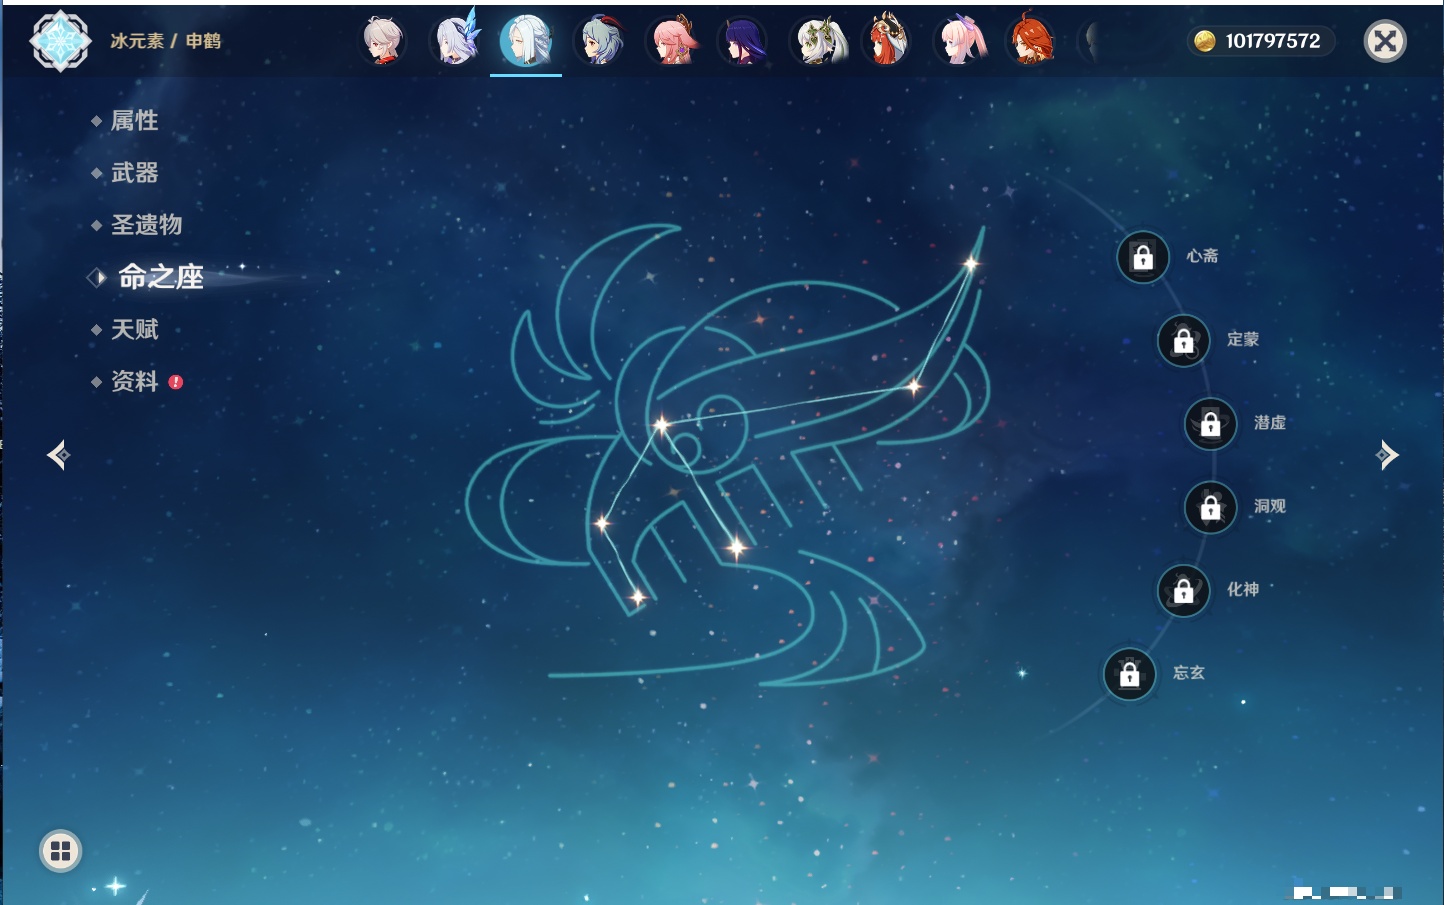Viewport: 1444px width, 905px height.
Task: Click the Mora amount 101797572
Action: tap(1273, 41)
